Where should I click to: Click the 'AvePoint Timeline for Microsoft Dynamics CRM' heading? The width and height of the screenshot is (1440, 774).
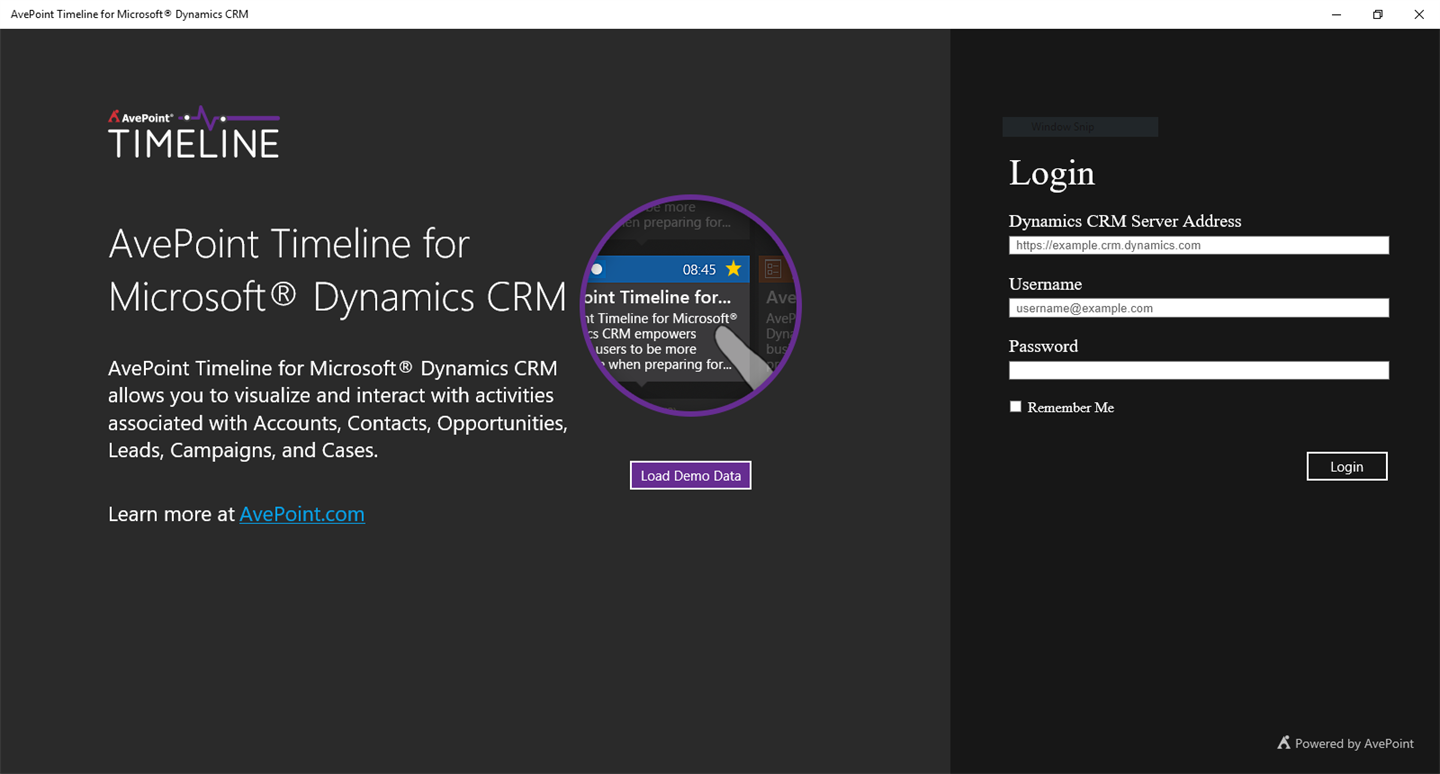point(338,270)
